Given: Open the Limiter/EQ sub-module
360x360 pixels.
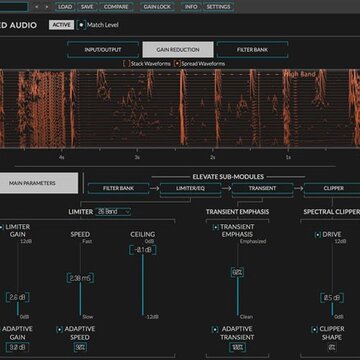Looking at the screenshot, I should (x=190, y=188).
